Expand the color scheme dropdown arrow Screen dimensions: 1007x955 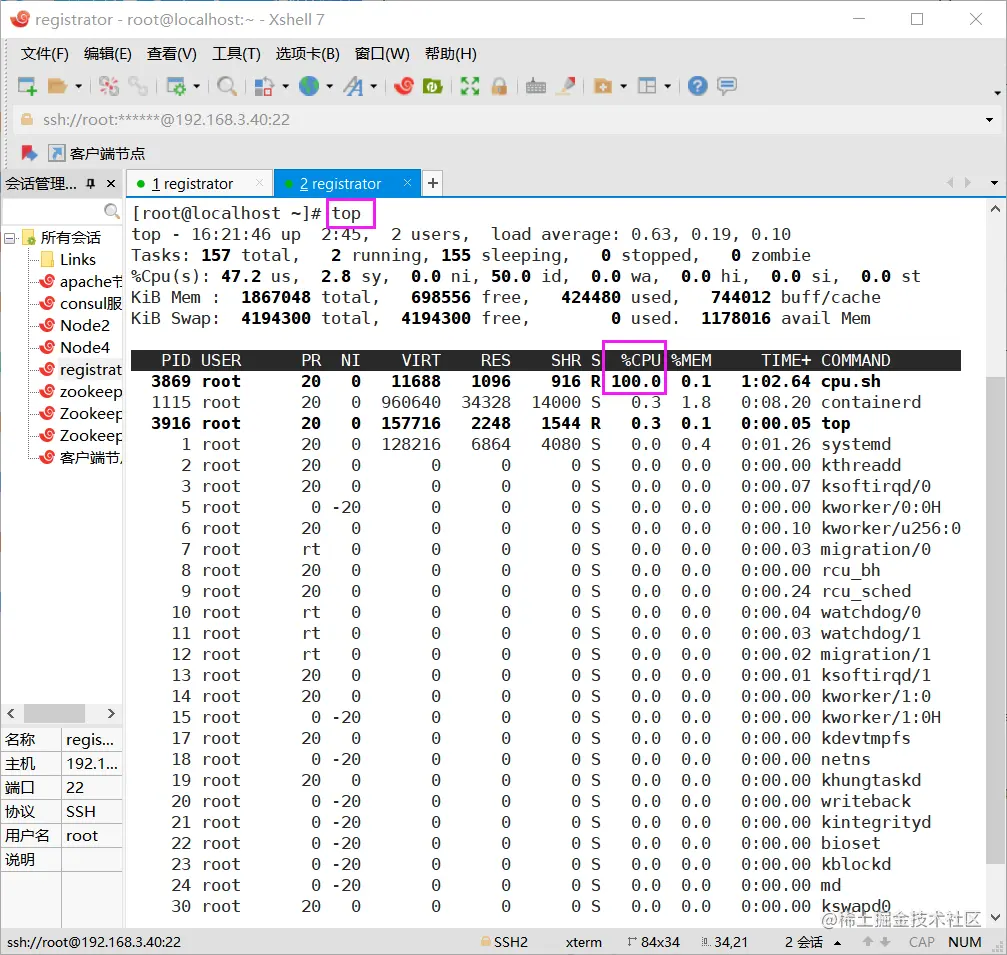(285, 86)
